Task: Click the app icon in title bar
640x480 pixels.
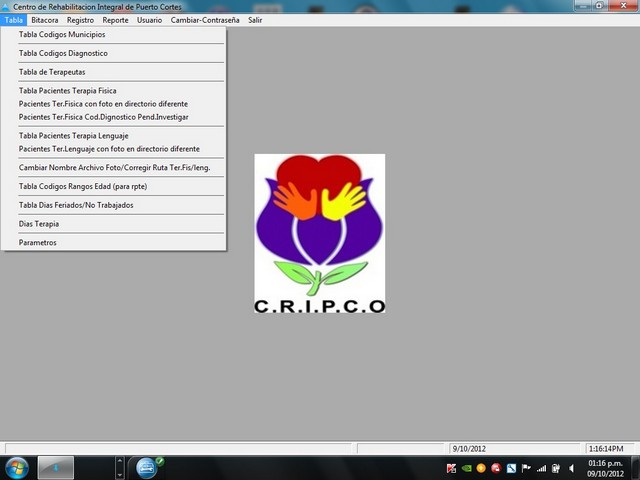Action: click(x=5, y=7)
